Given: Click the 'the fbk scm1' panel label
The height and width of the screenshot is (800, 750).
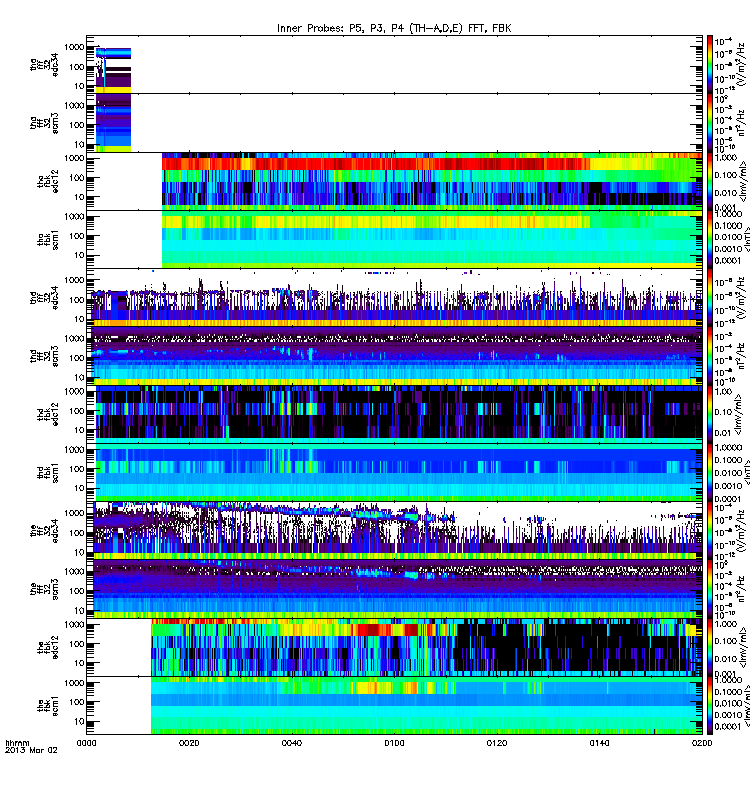Looking at the screenshot, I should 48,706.
